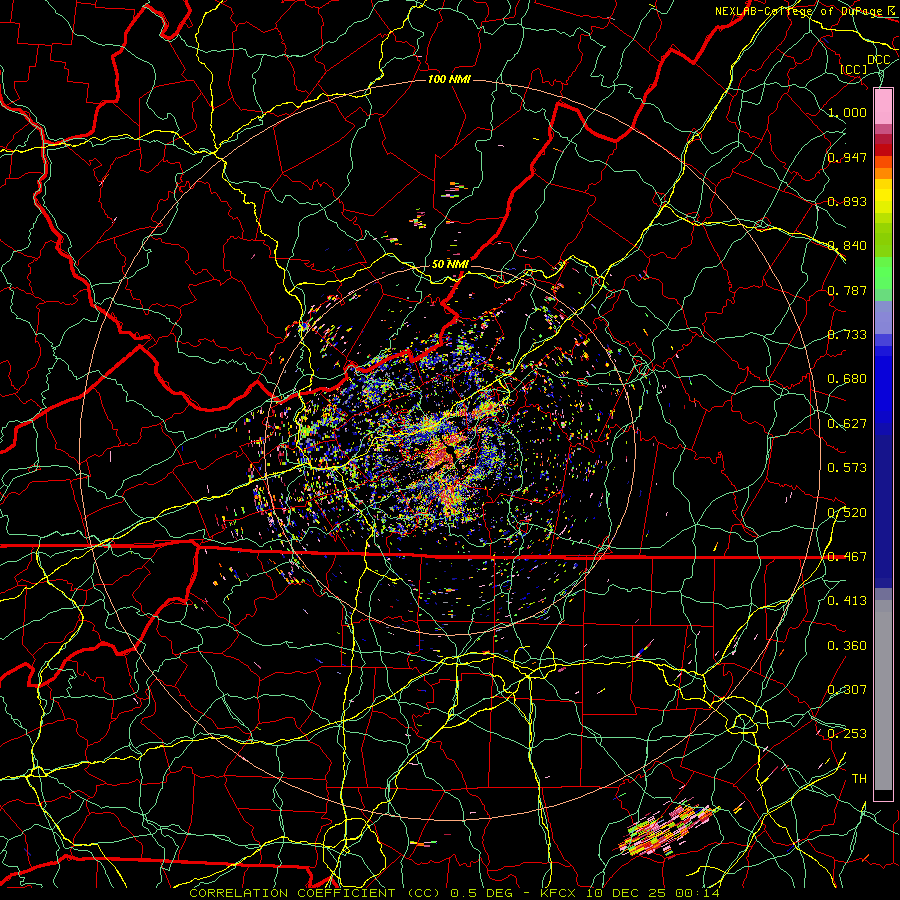Click the 0.520 scale value
The image size is (900, 900).
(847, 513)
